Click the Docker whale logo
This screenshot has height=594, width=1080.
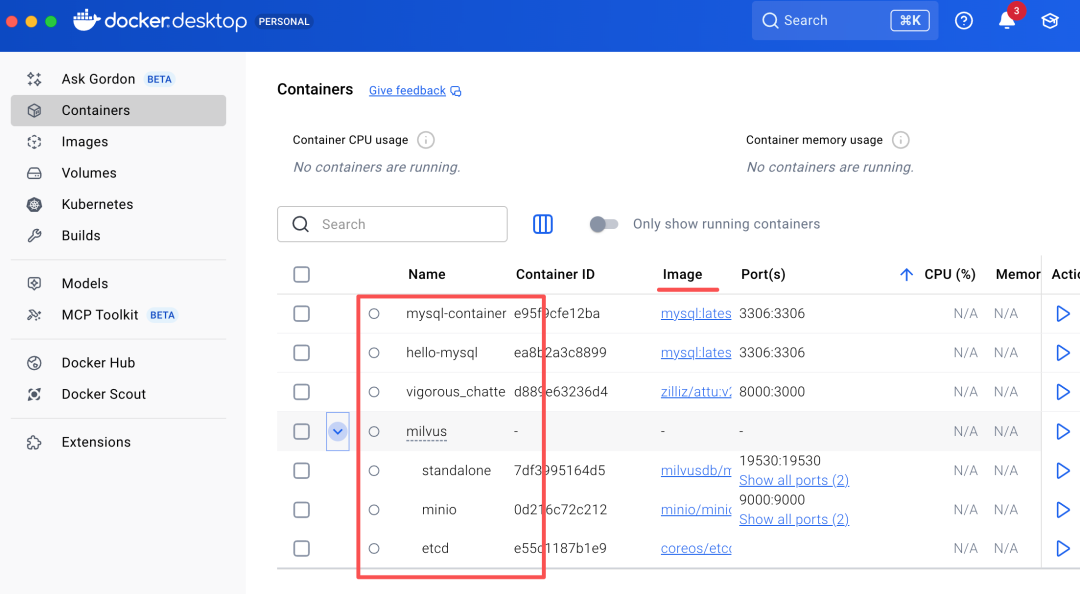(x=86, y=20)
